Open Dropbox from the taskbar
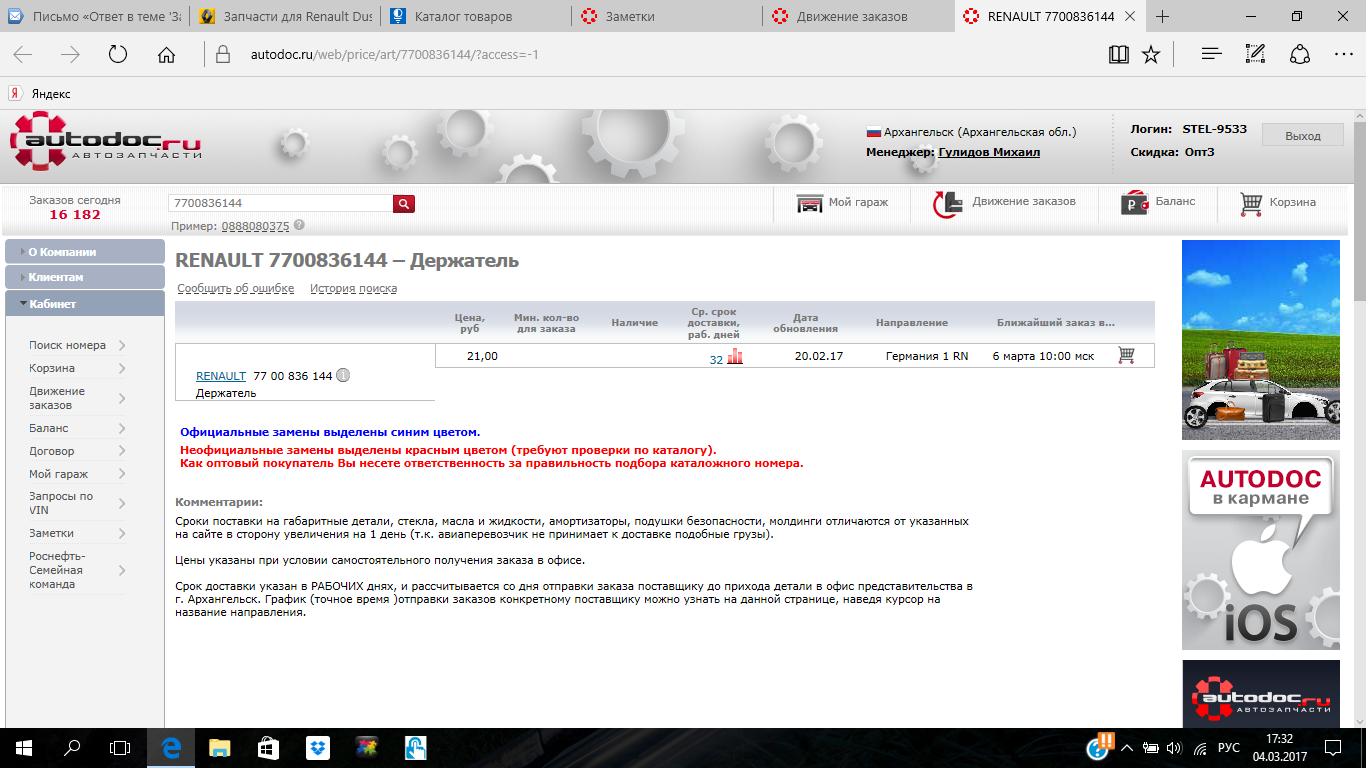Image resolution: width=1366 pixels, height=768 pixels. 317,747
